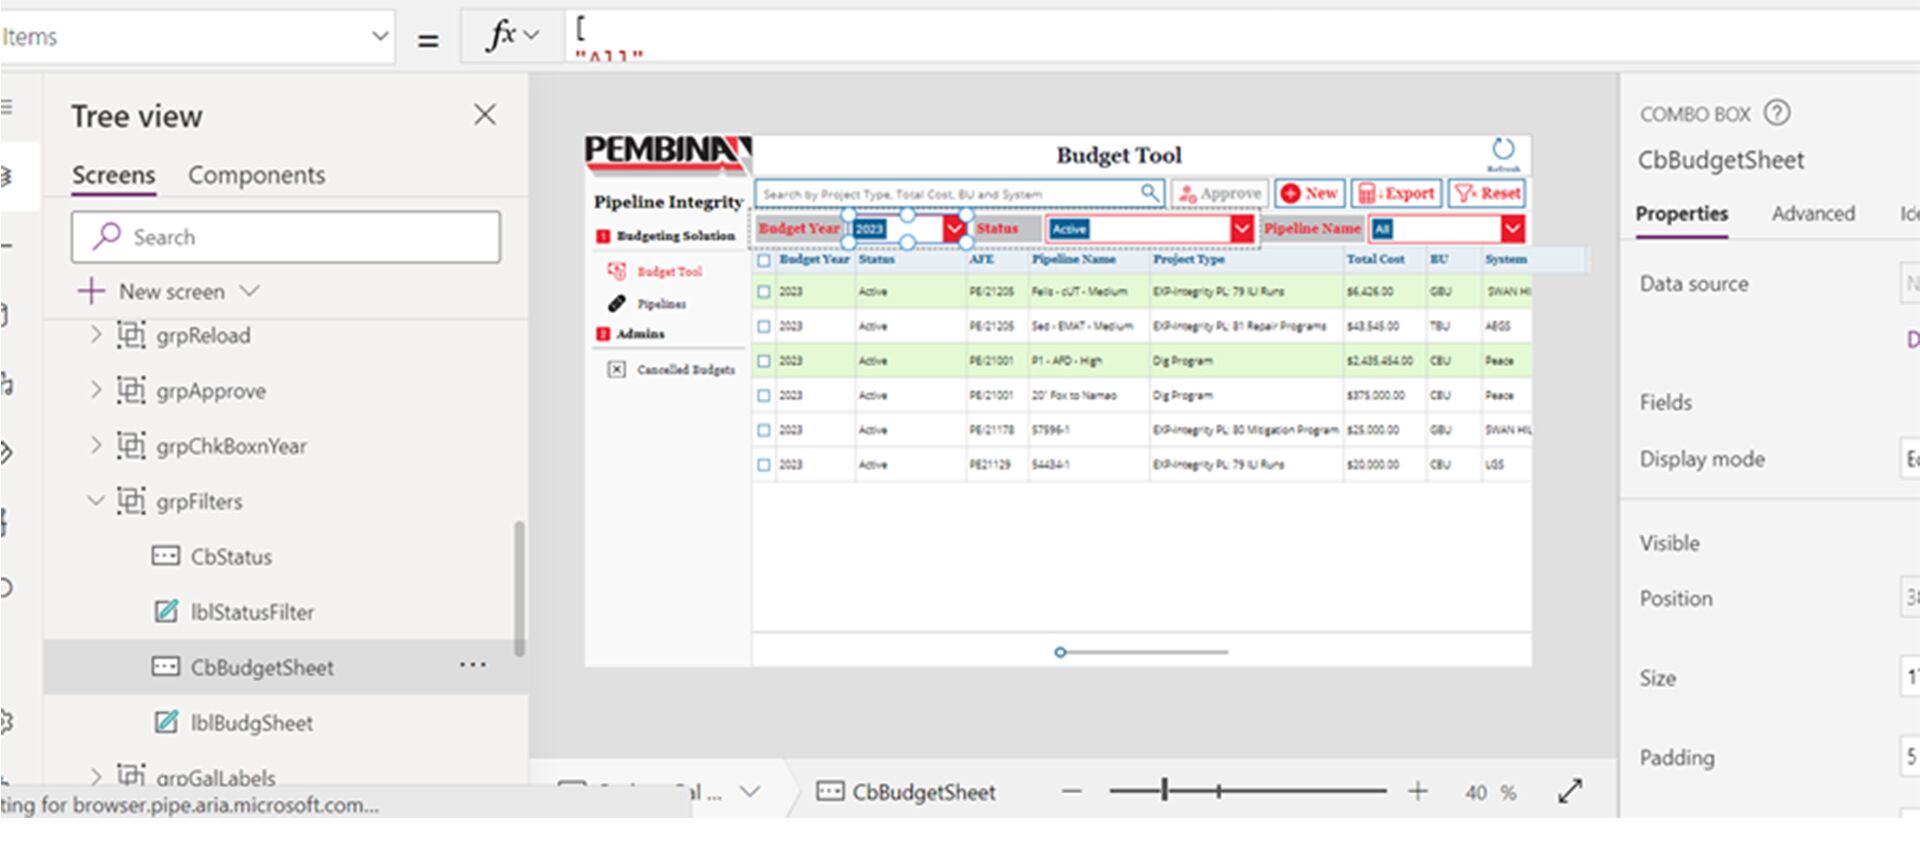This screenshot has height=845, width=1920.
Task: Expand the grpApprove group in tree
Action: pos(96,390)
